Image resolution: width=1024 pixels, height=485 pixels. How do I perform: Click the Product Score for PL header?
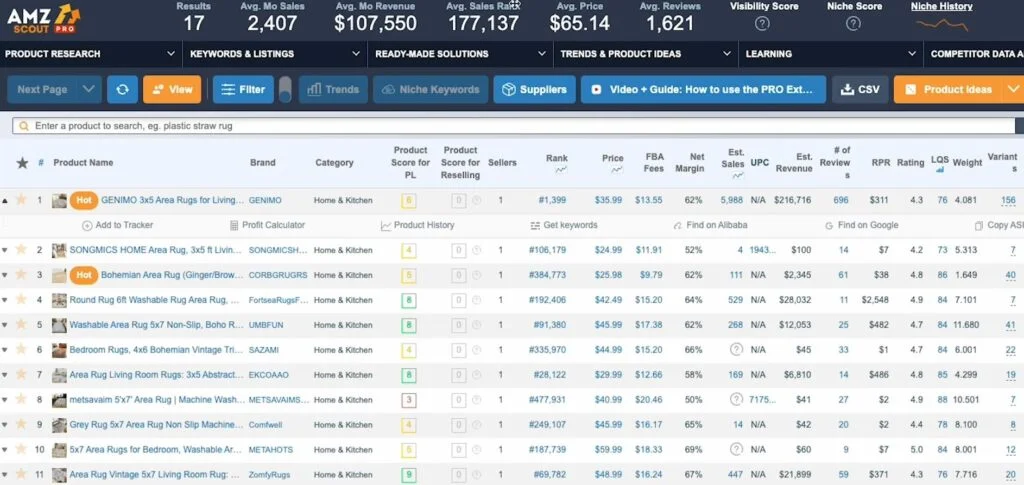[x=410, y=163]
